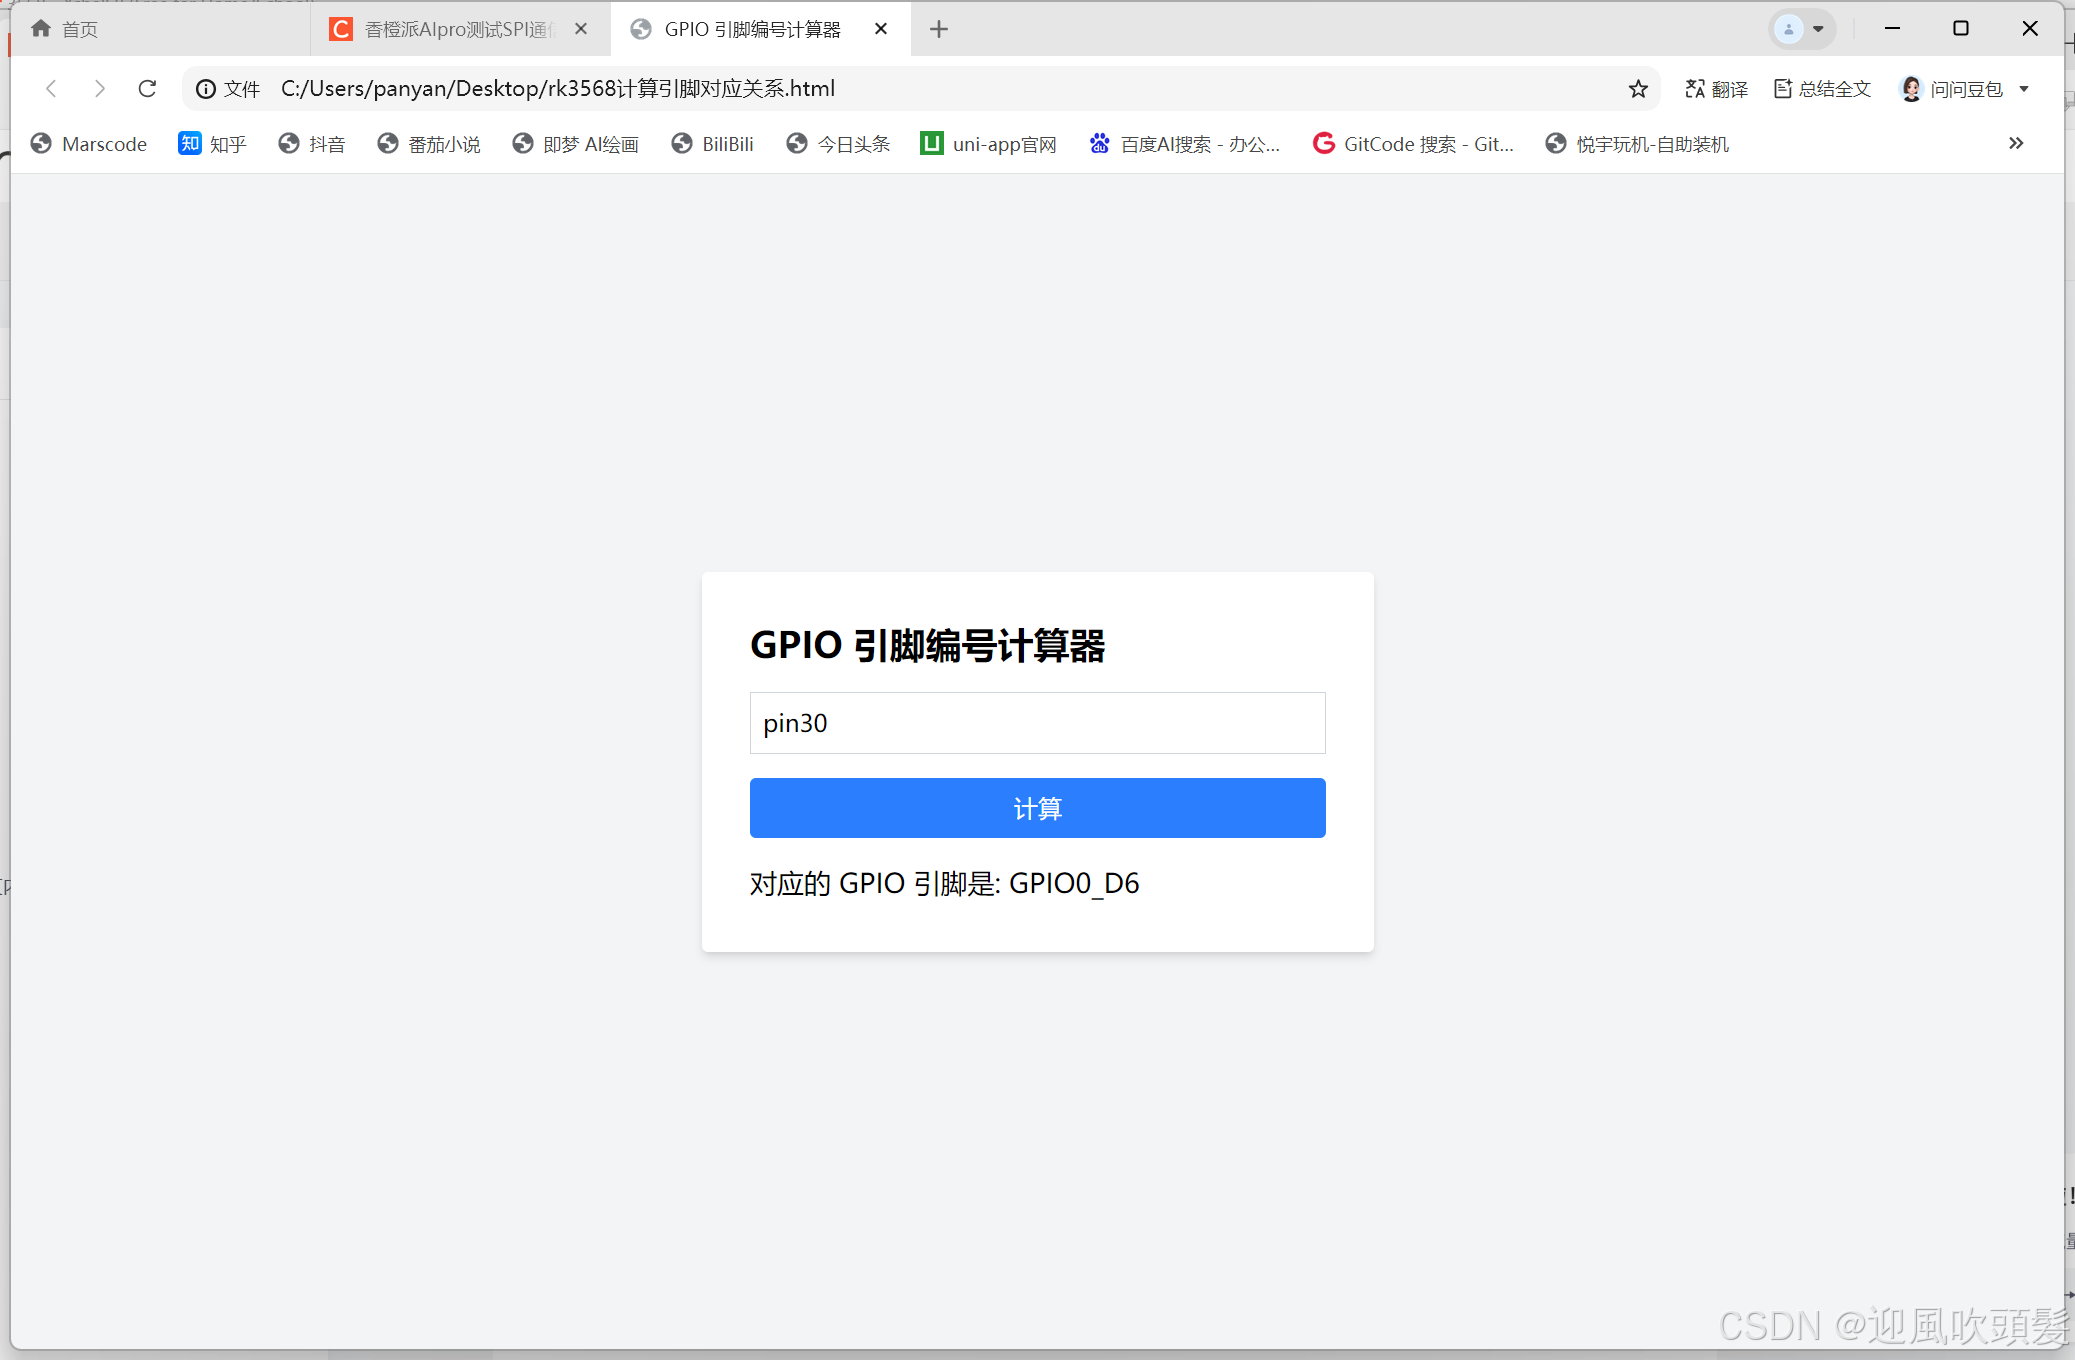
Task: Click the site info icon beside 文件
Action: click(x=206, y=89)
